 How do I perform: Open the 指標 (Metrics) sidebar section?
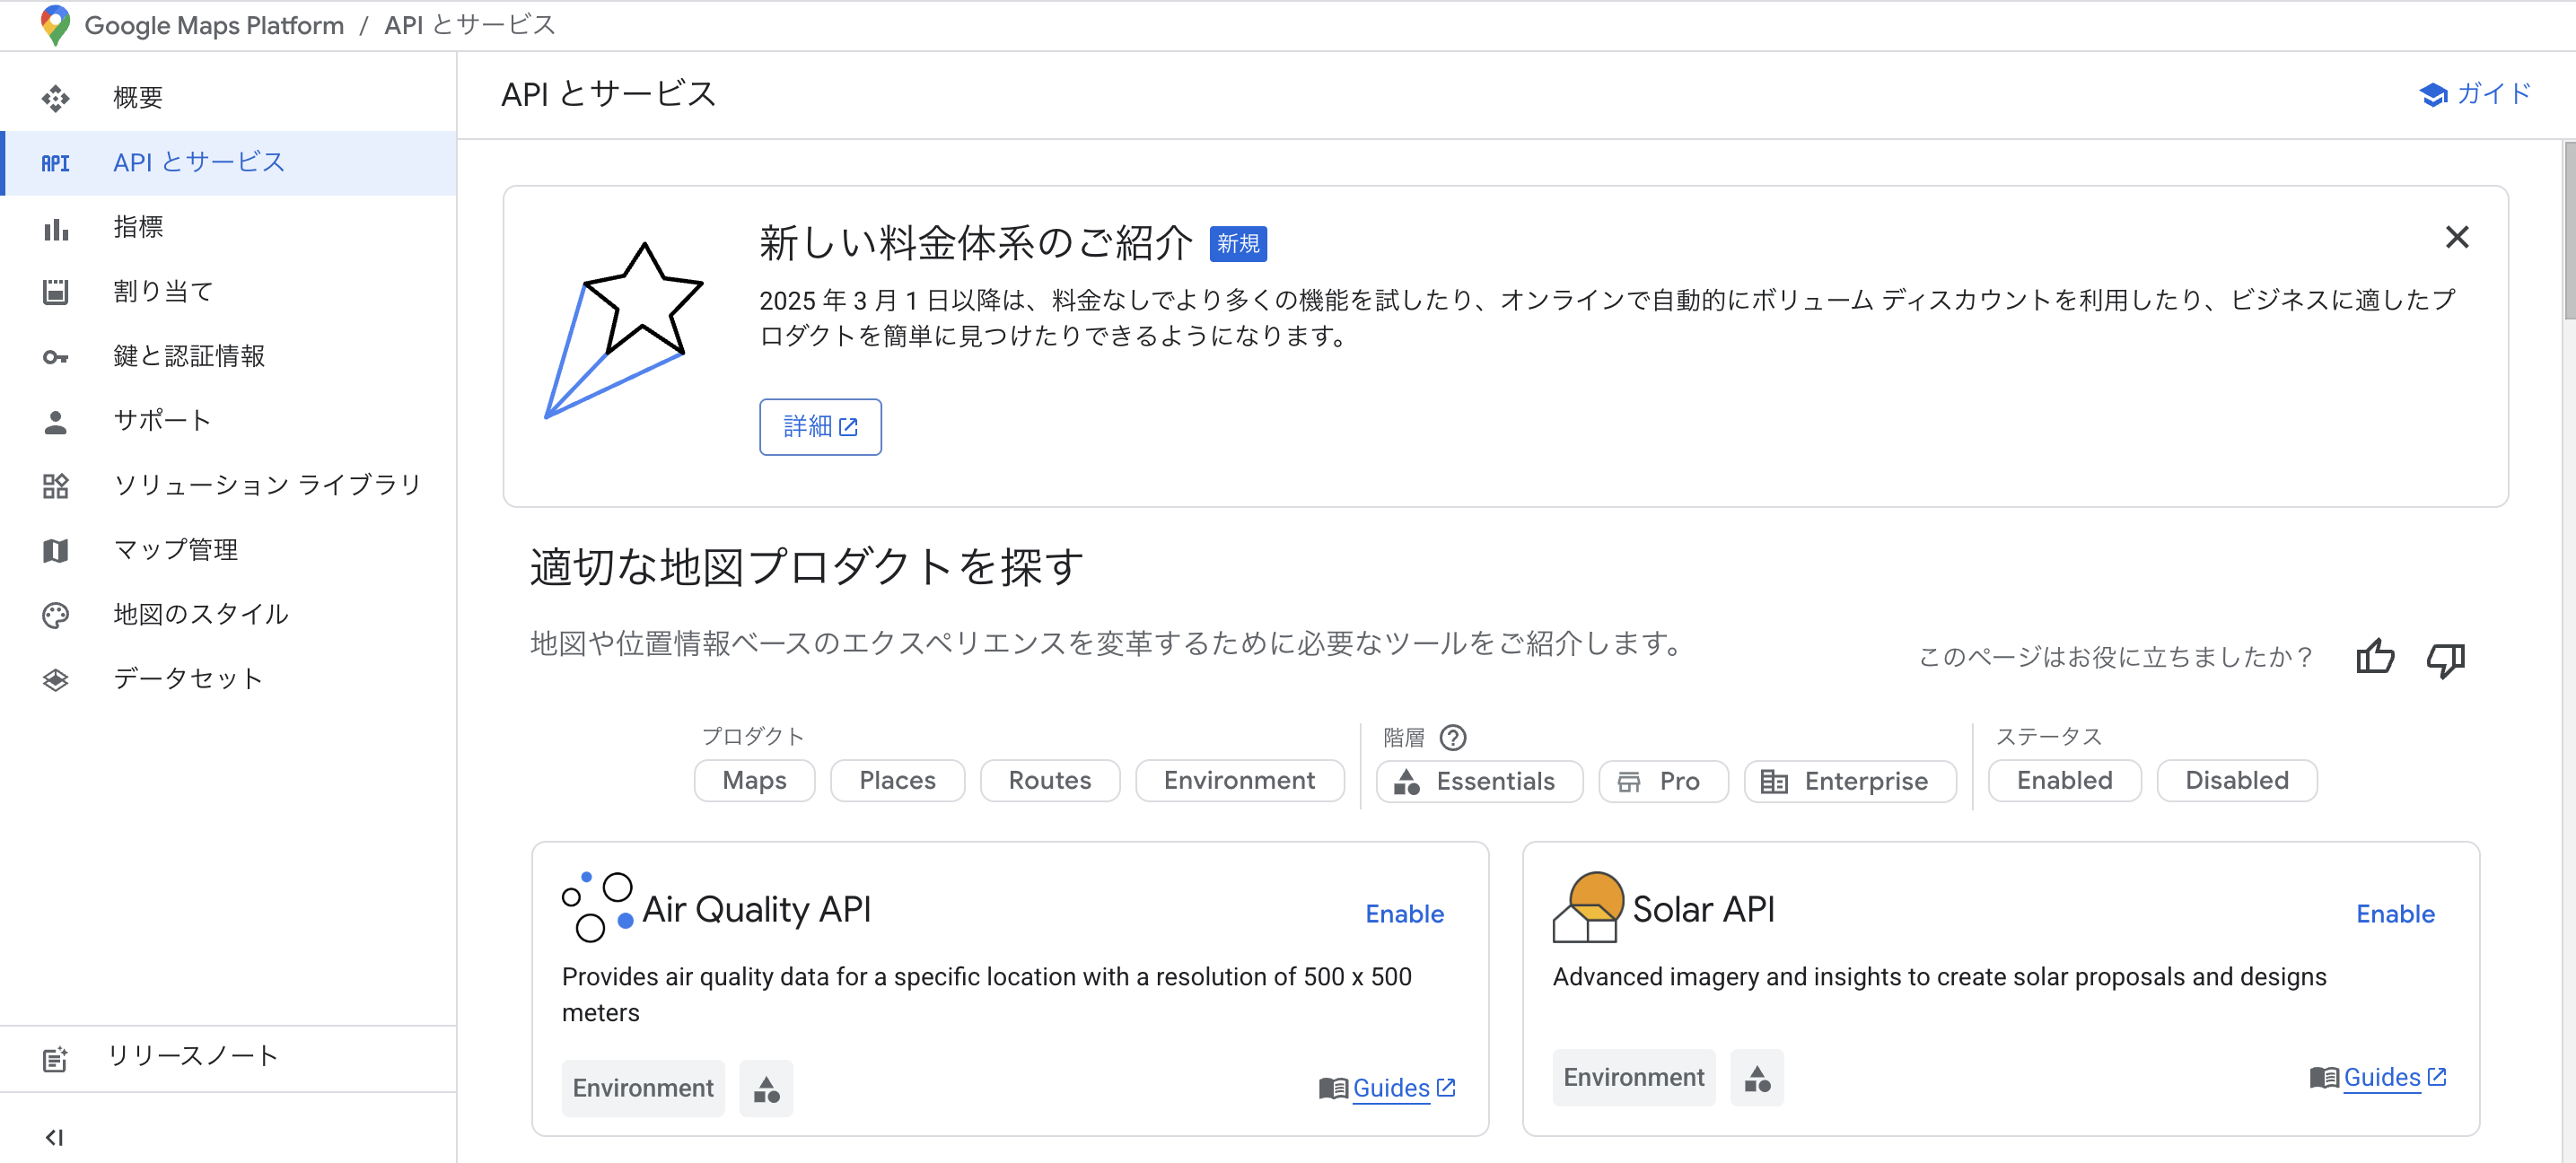point(139,227)
